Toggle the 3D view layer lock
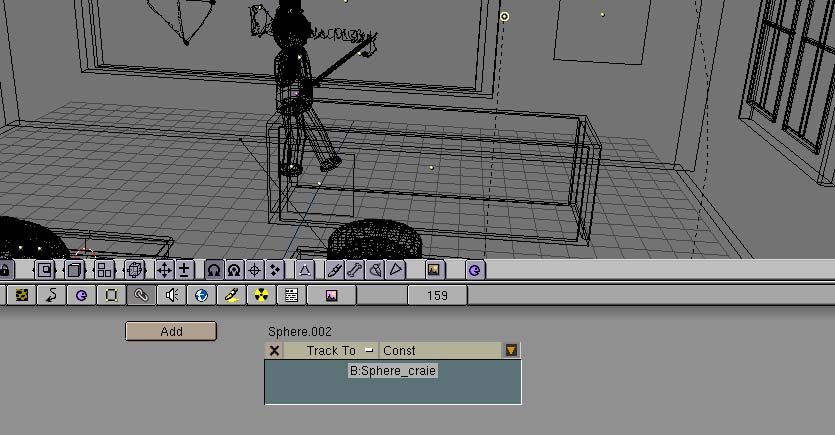This screenshot has height=435, width=835. (5, 270)
